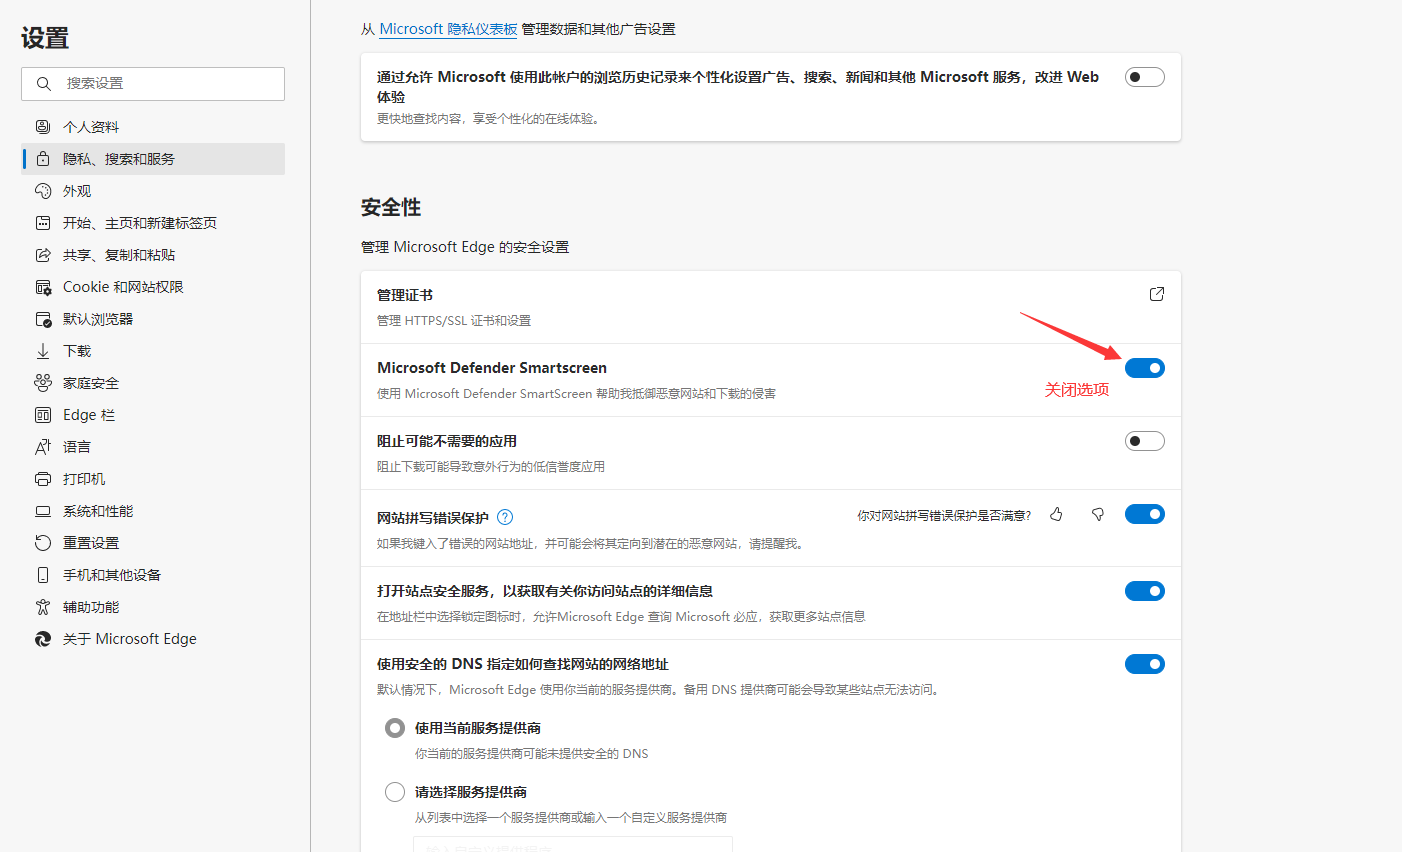Select the 请选择服务提供商 radio button

[x=395, y=792]
